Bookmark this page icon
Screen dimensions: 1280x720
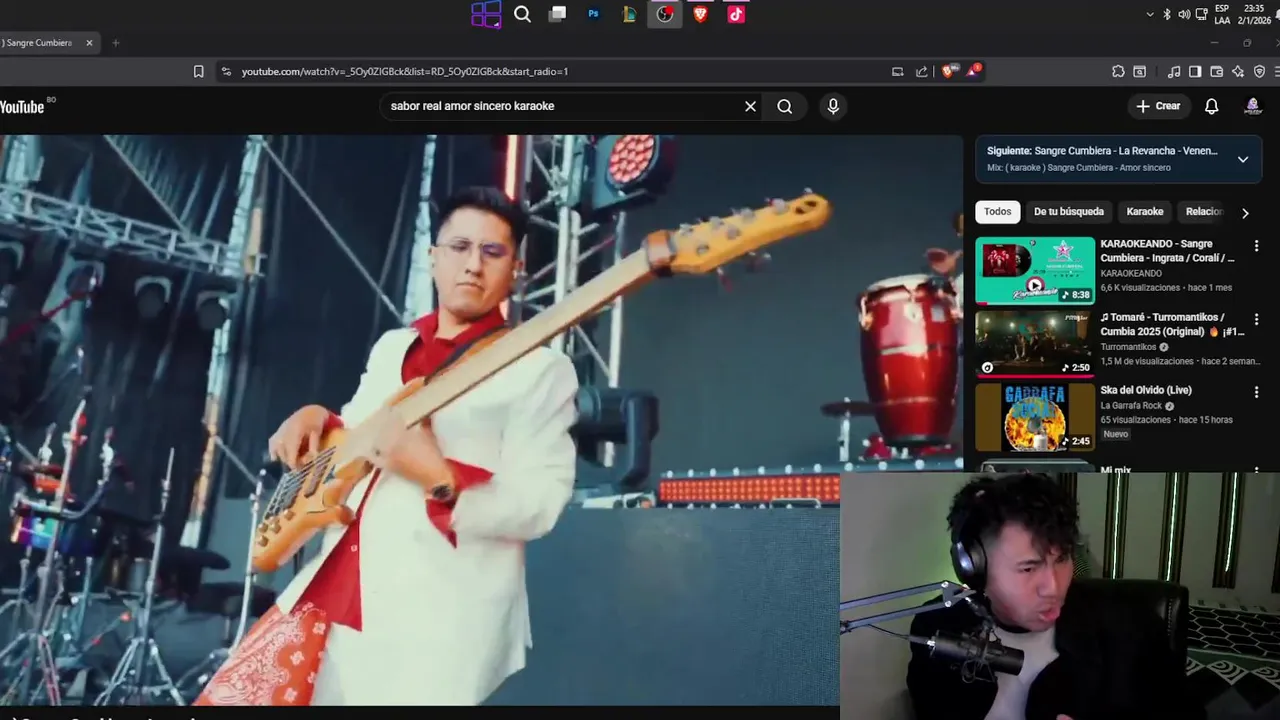pos(199,71)
